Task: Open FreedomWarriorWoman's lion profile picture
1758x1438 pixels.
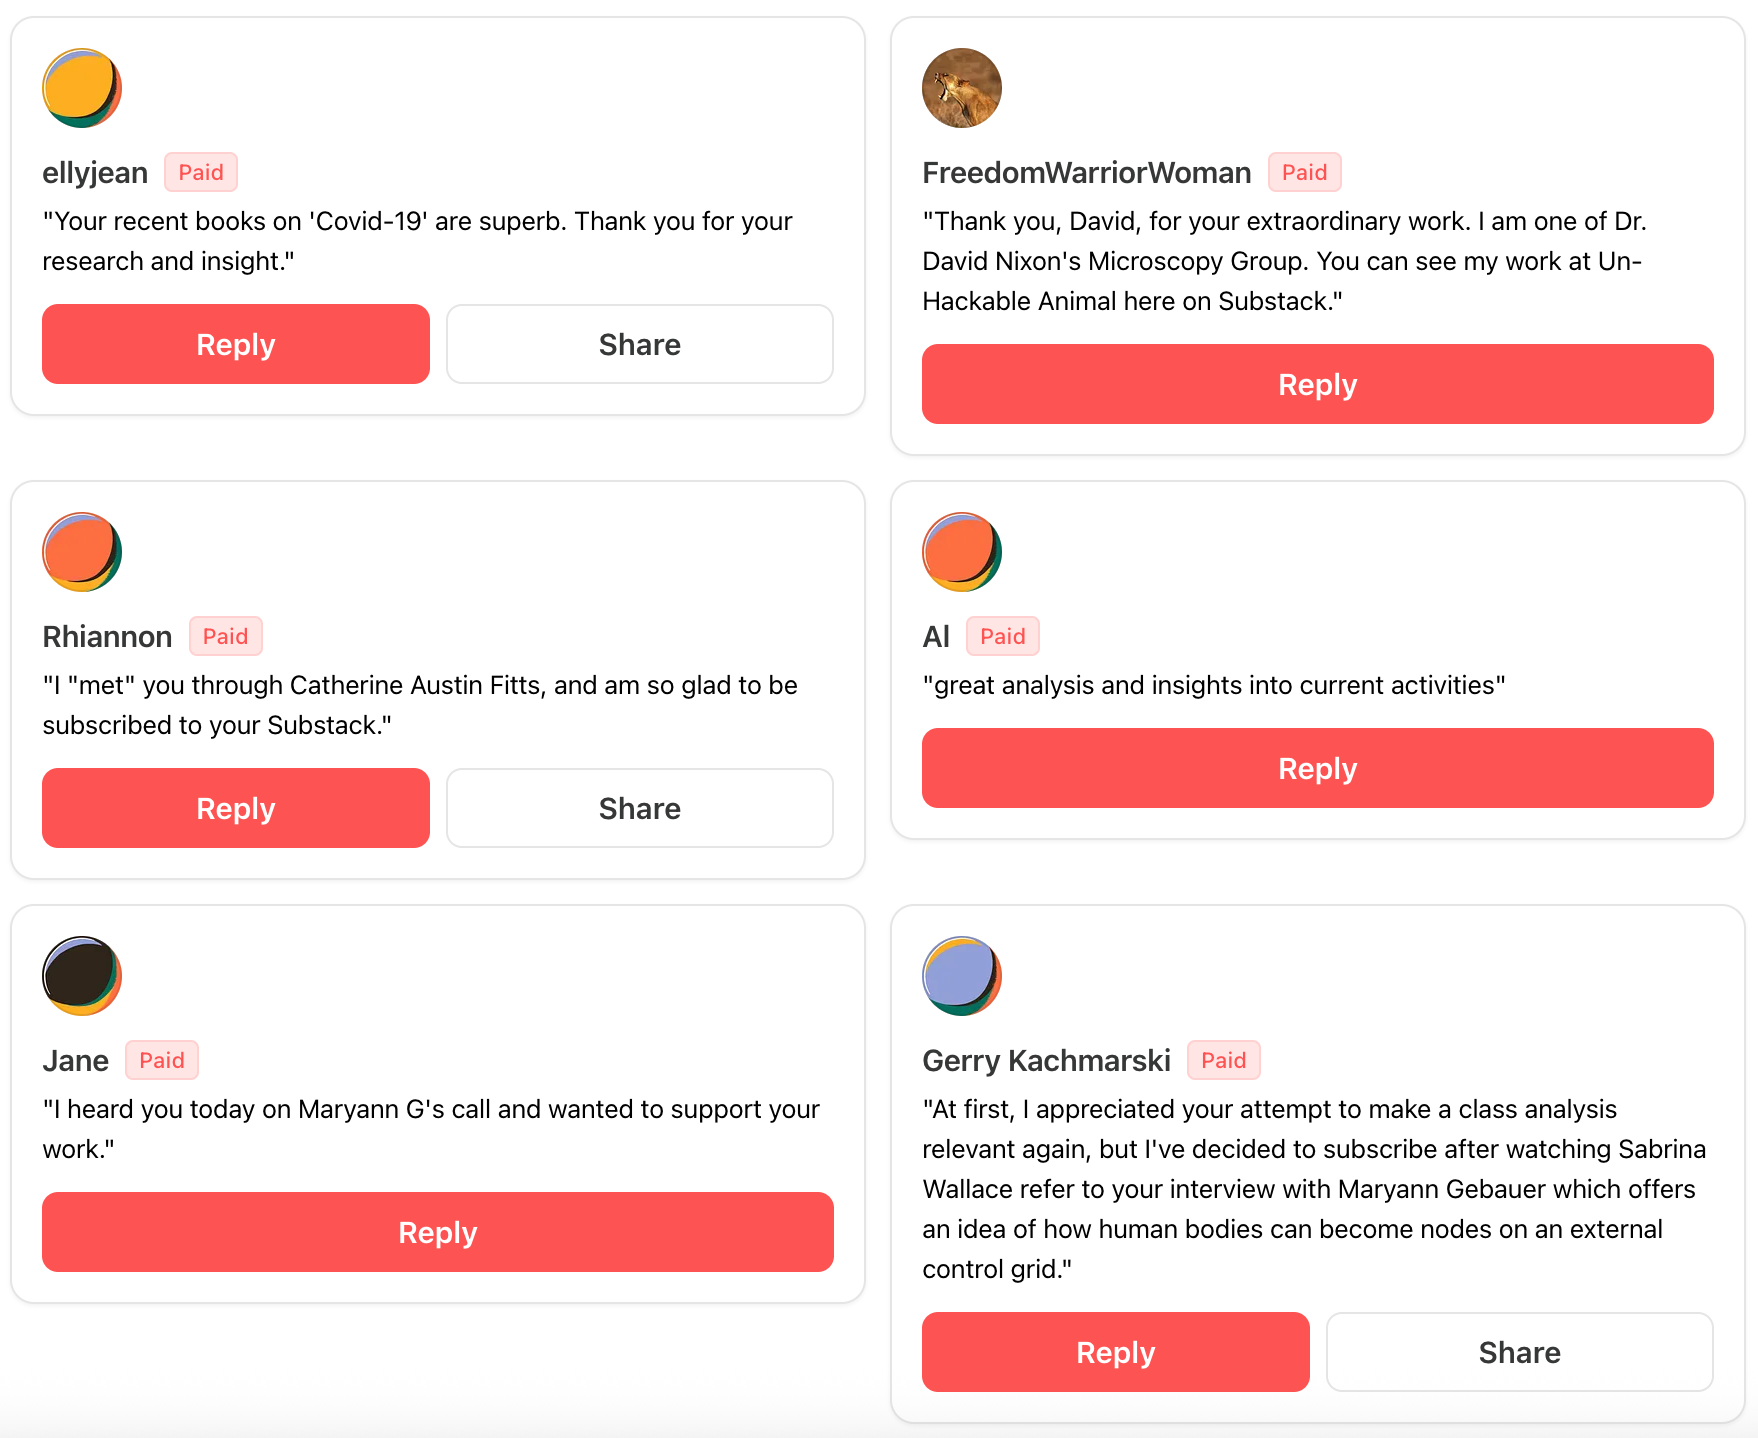Action: pyautogui.click(x=961, y=88)
